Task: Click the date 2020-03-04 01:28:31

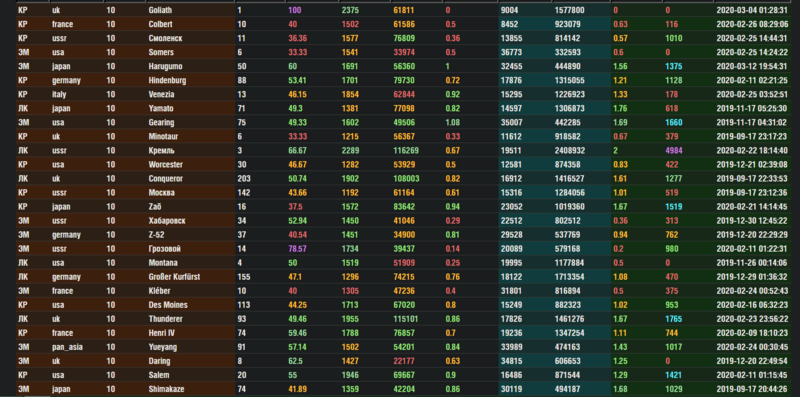Action: [752, 10]
